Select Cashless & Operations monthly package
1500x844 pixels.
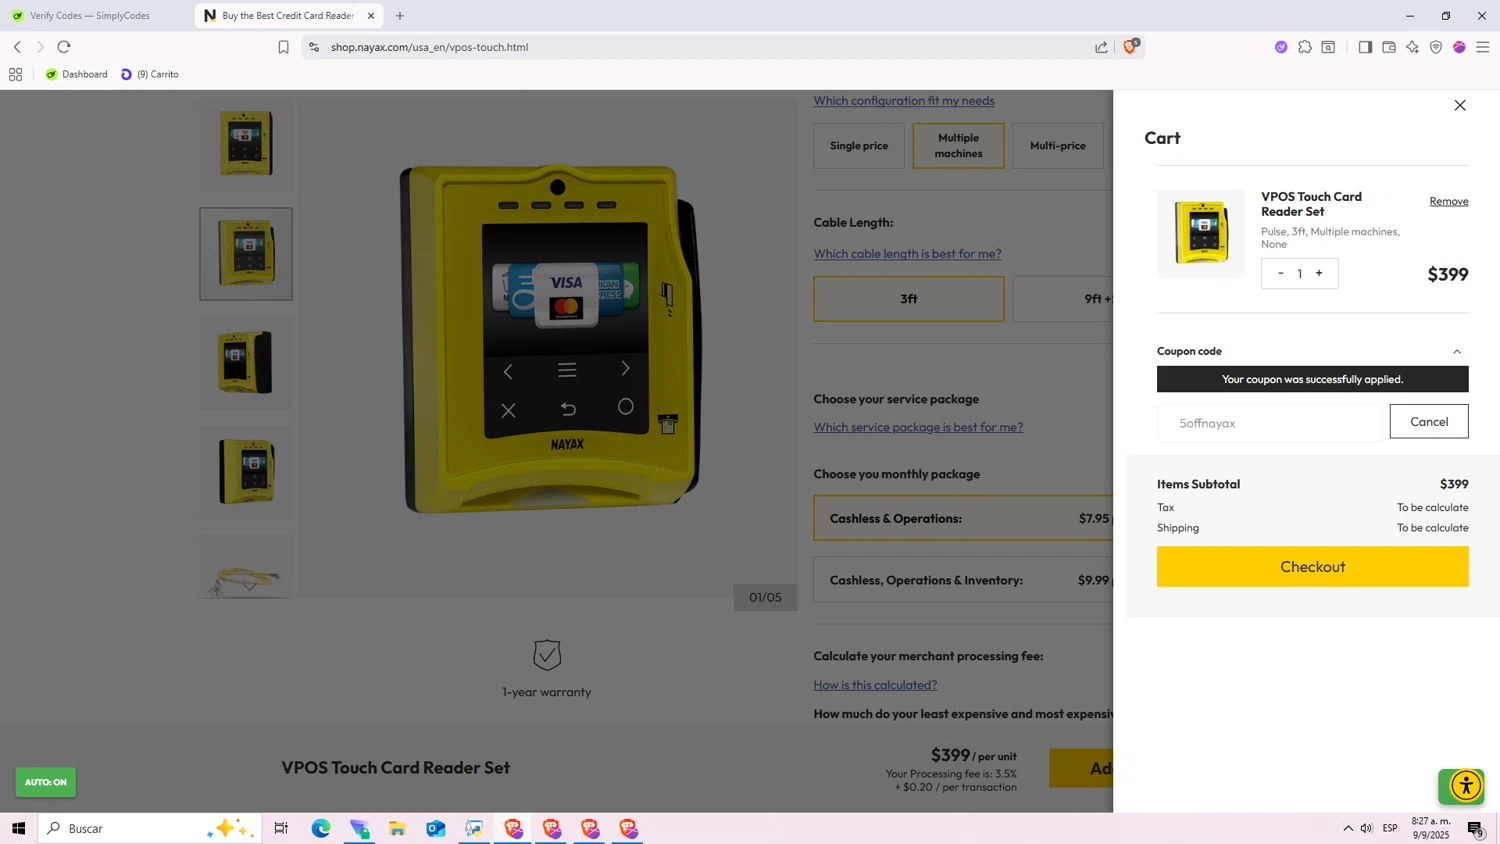pyautogui.click(x=963, y=518)
